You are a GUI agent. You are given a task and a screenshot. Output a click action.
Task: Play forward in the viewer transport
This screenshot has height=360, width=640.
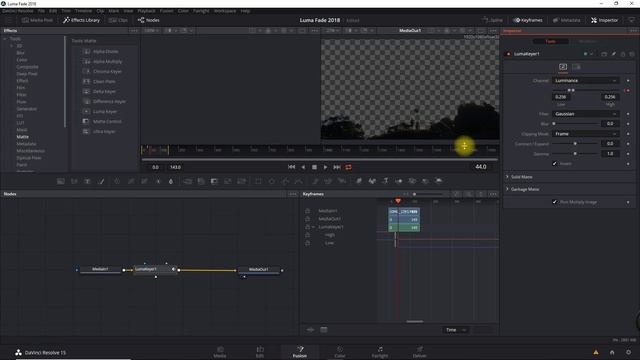[325, 167]
